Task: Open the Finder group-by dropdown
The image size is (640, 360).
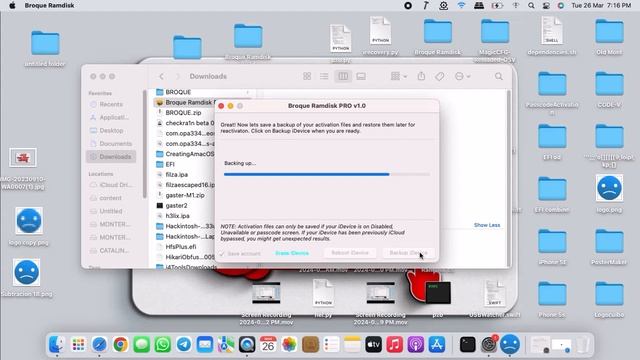Action: point(399,76)
